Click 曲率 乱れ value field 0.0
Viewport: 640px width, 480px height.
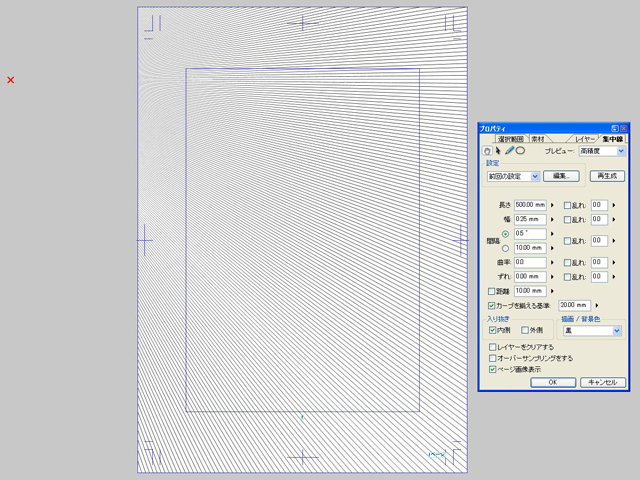pos(599,262)
